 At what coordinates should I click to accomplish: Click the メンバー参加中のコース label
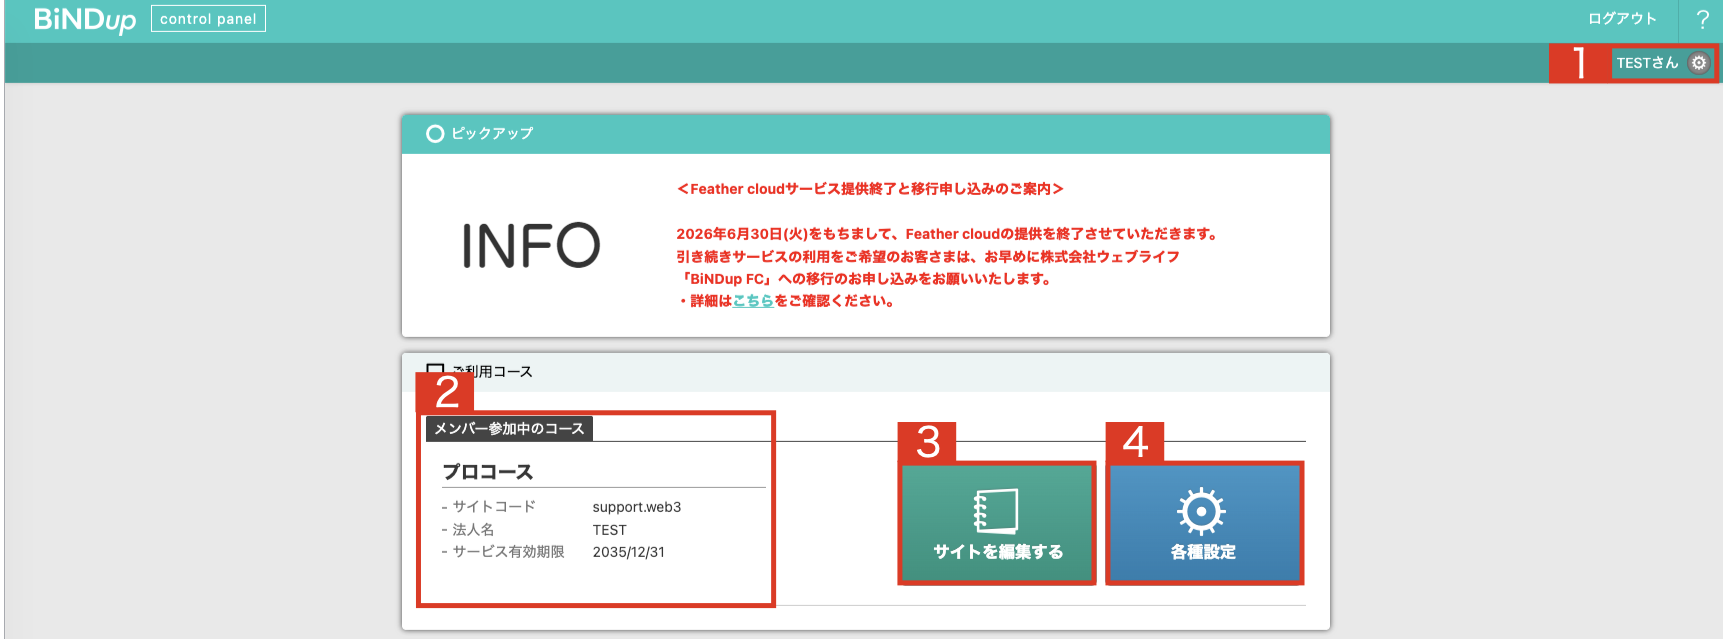pos(509,429)
